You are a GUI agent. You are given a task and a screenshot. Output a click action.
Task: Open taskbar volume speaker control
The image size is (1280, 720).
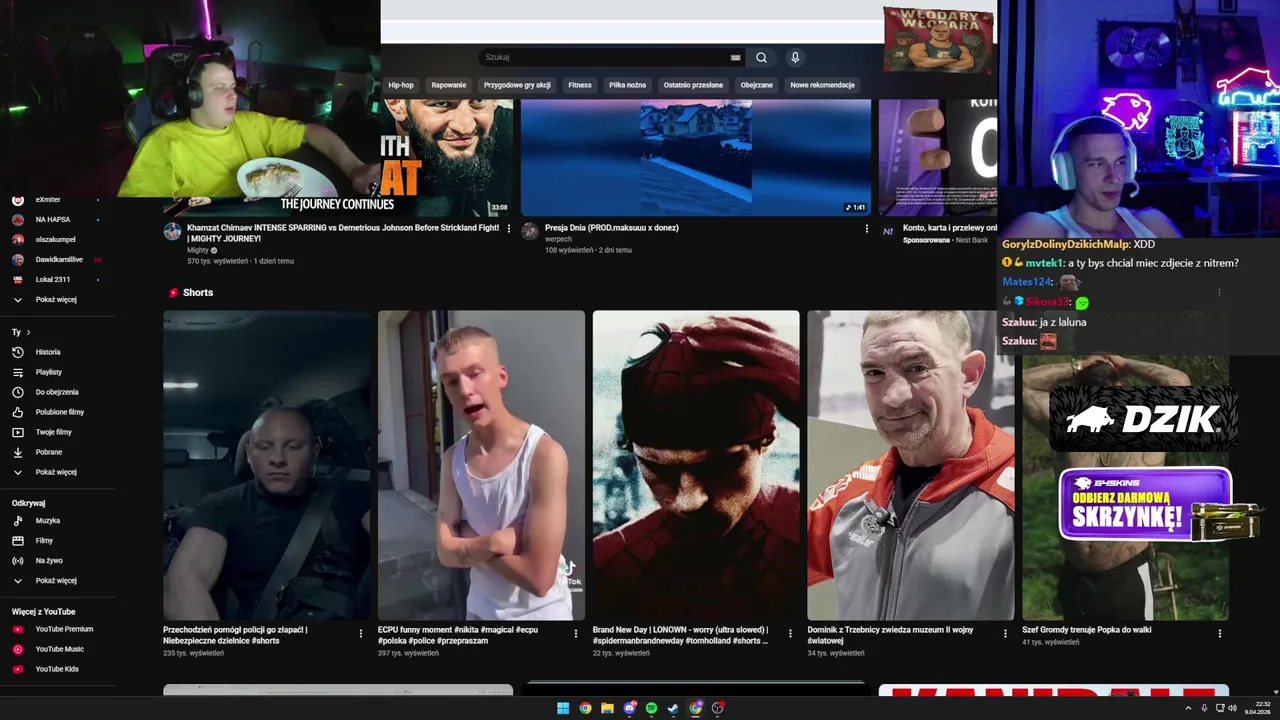click(x=1232, y=708)
